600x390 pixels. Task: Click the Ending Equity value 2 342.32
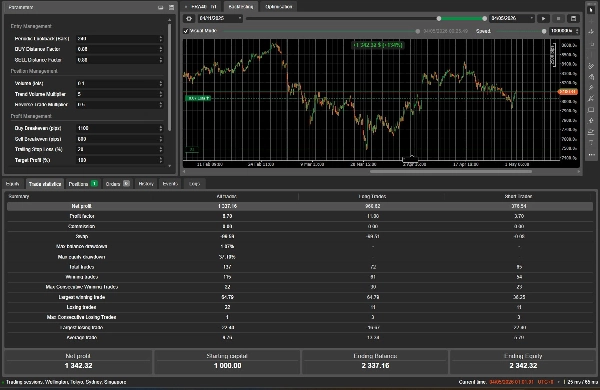coord(523,366)
